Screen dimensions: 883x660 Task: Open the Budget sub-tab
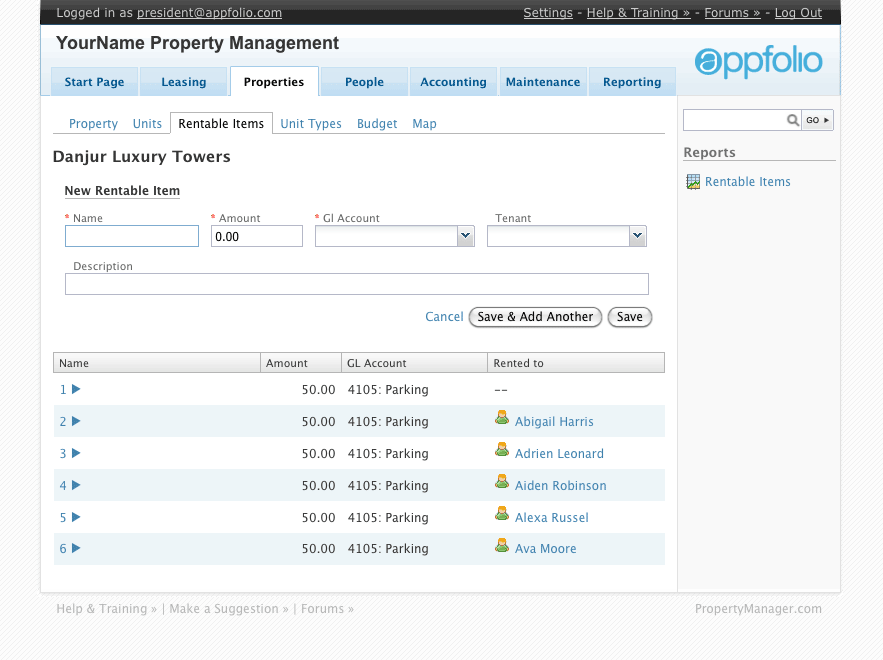[x=377, y=124]
